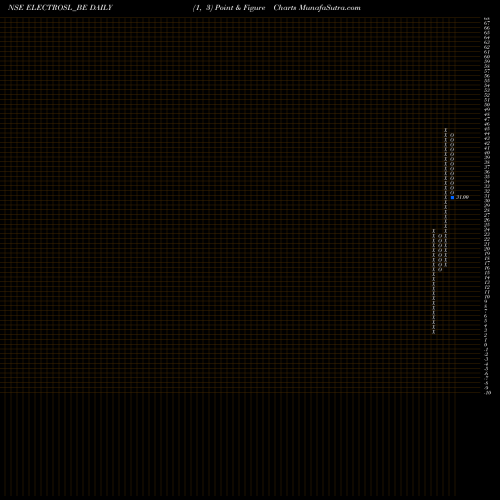The image size is (500, 500).
Task: Select the 31.00 current price label
Action: click(462, 197)
